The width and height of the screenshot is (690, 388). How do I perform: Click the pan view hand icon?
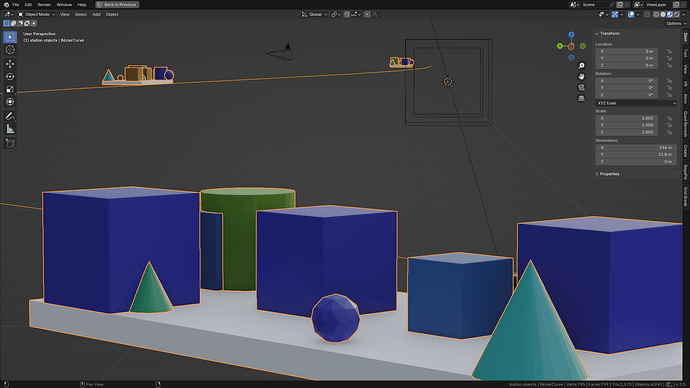(581, 77)
